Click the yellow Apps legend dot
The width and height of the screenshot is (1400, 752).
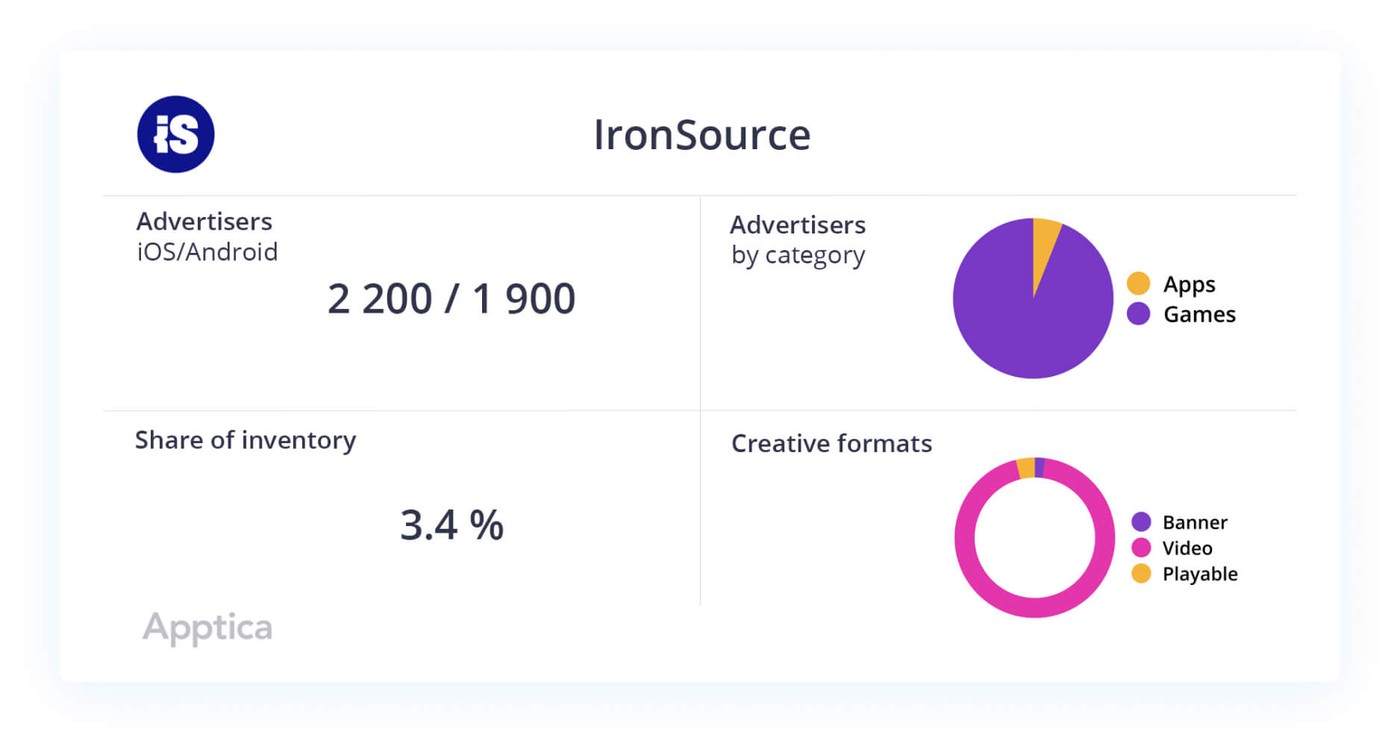click(1138, 284)
